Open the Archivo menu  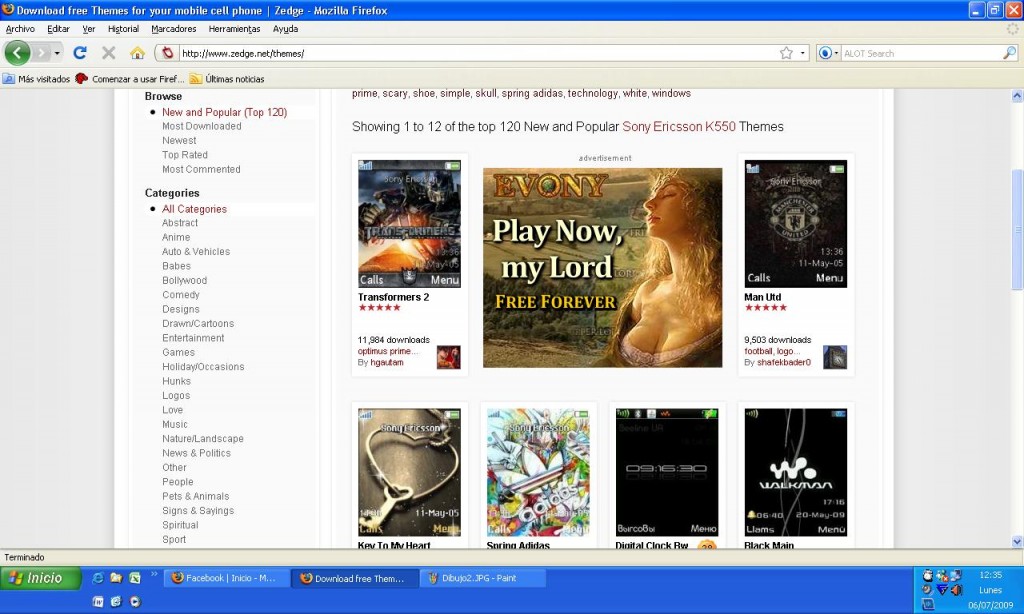[20, 29]
